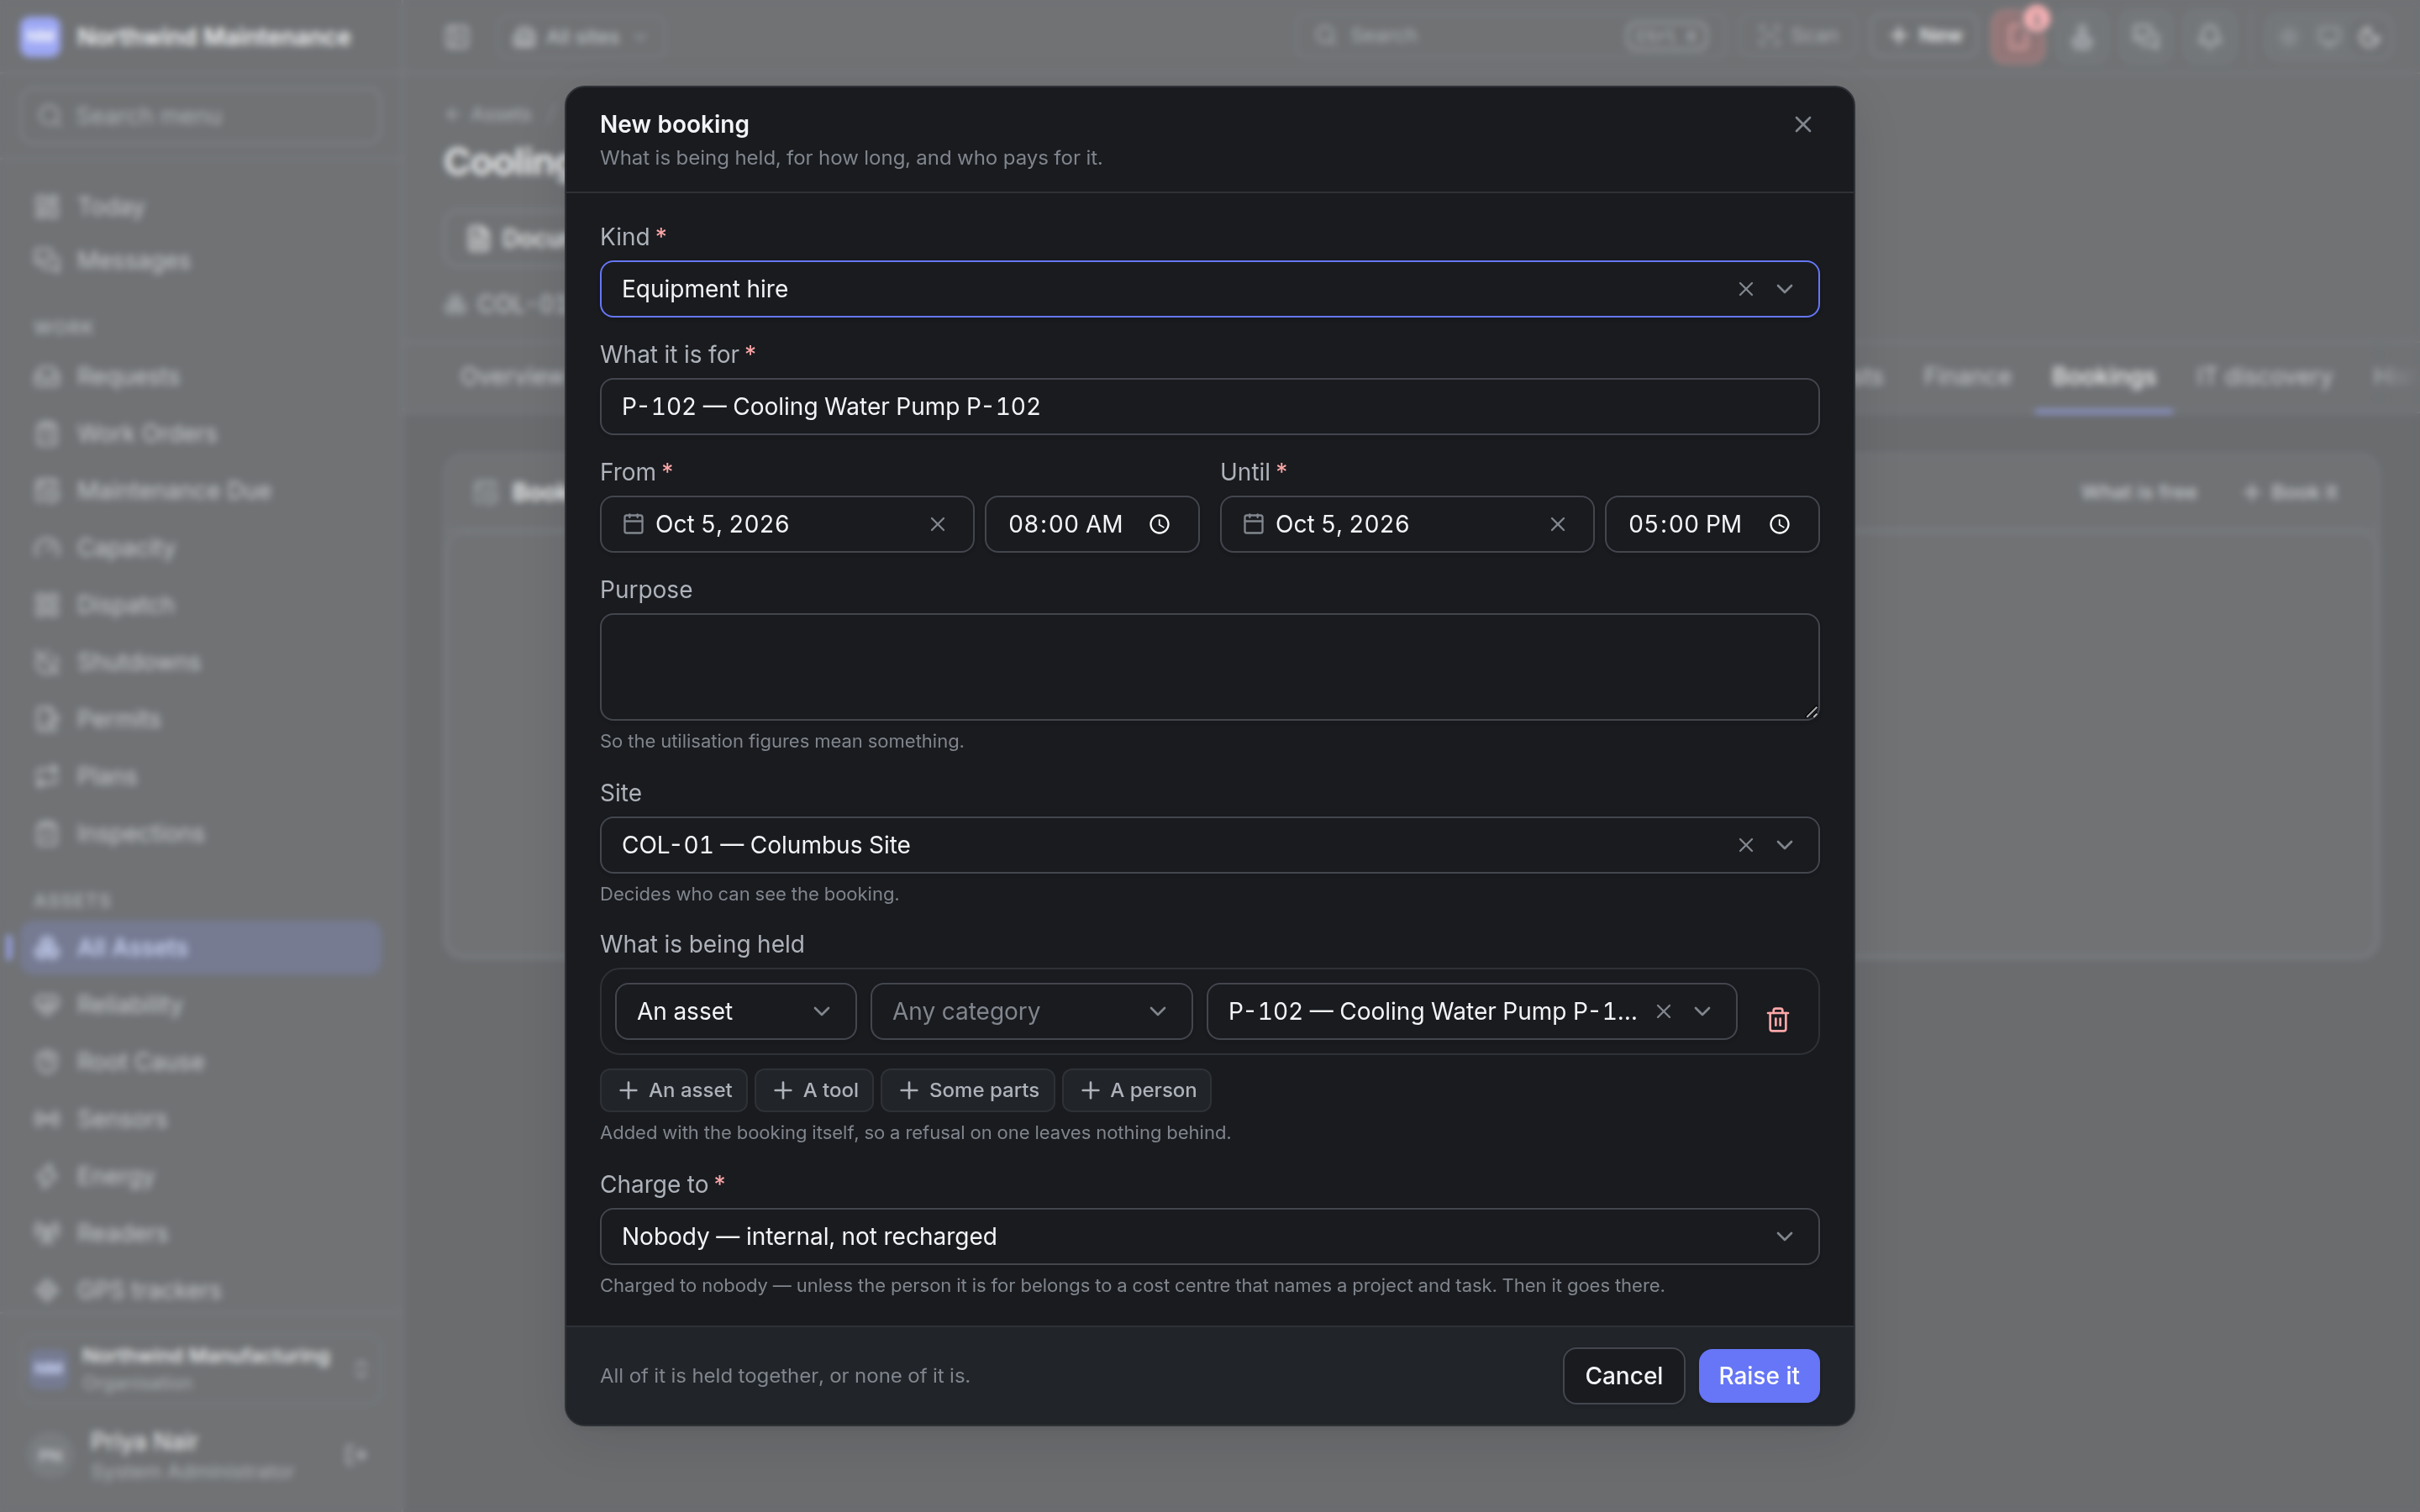Expand the Kind dropdown chevron
The image size is (2420, 1512).
[1784, 289]
